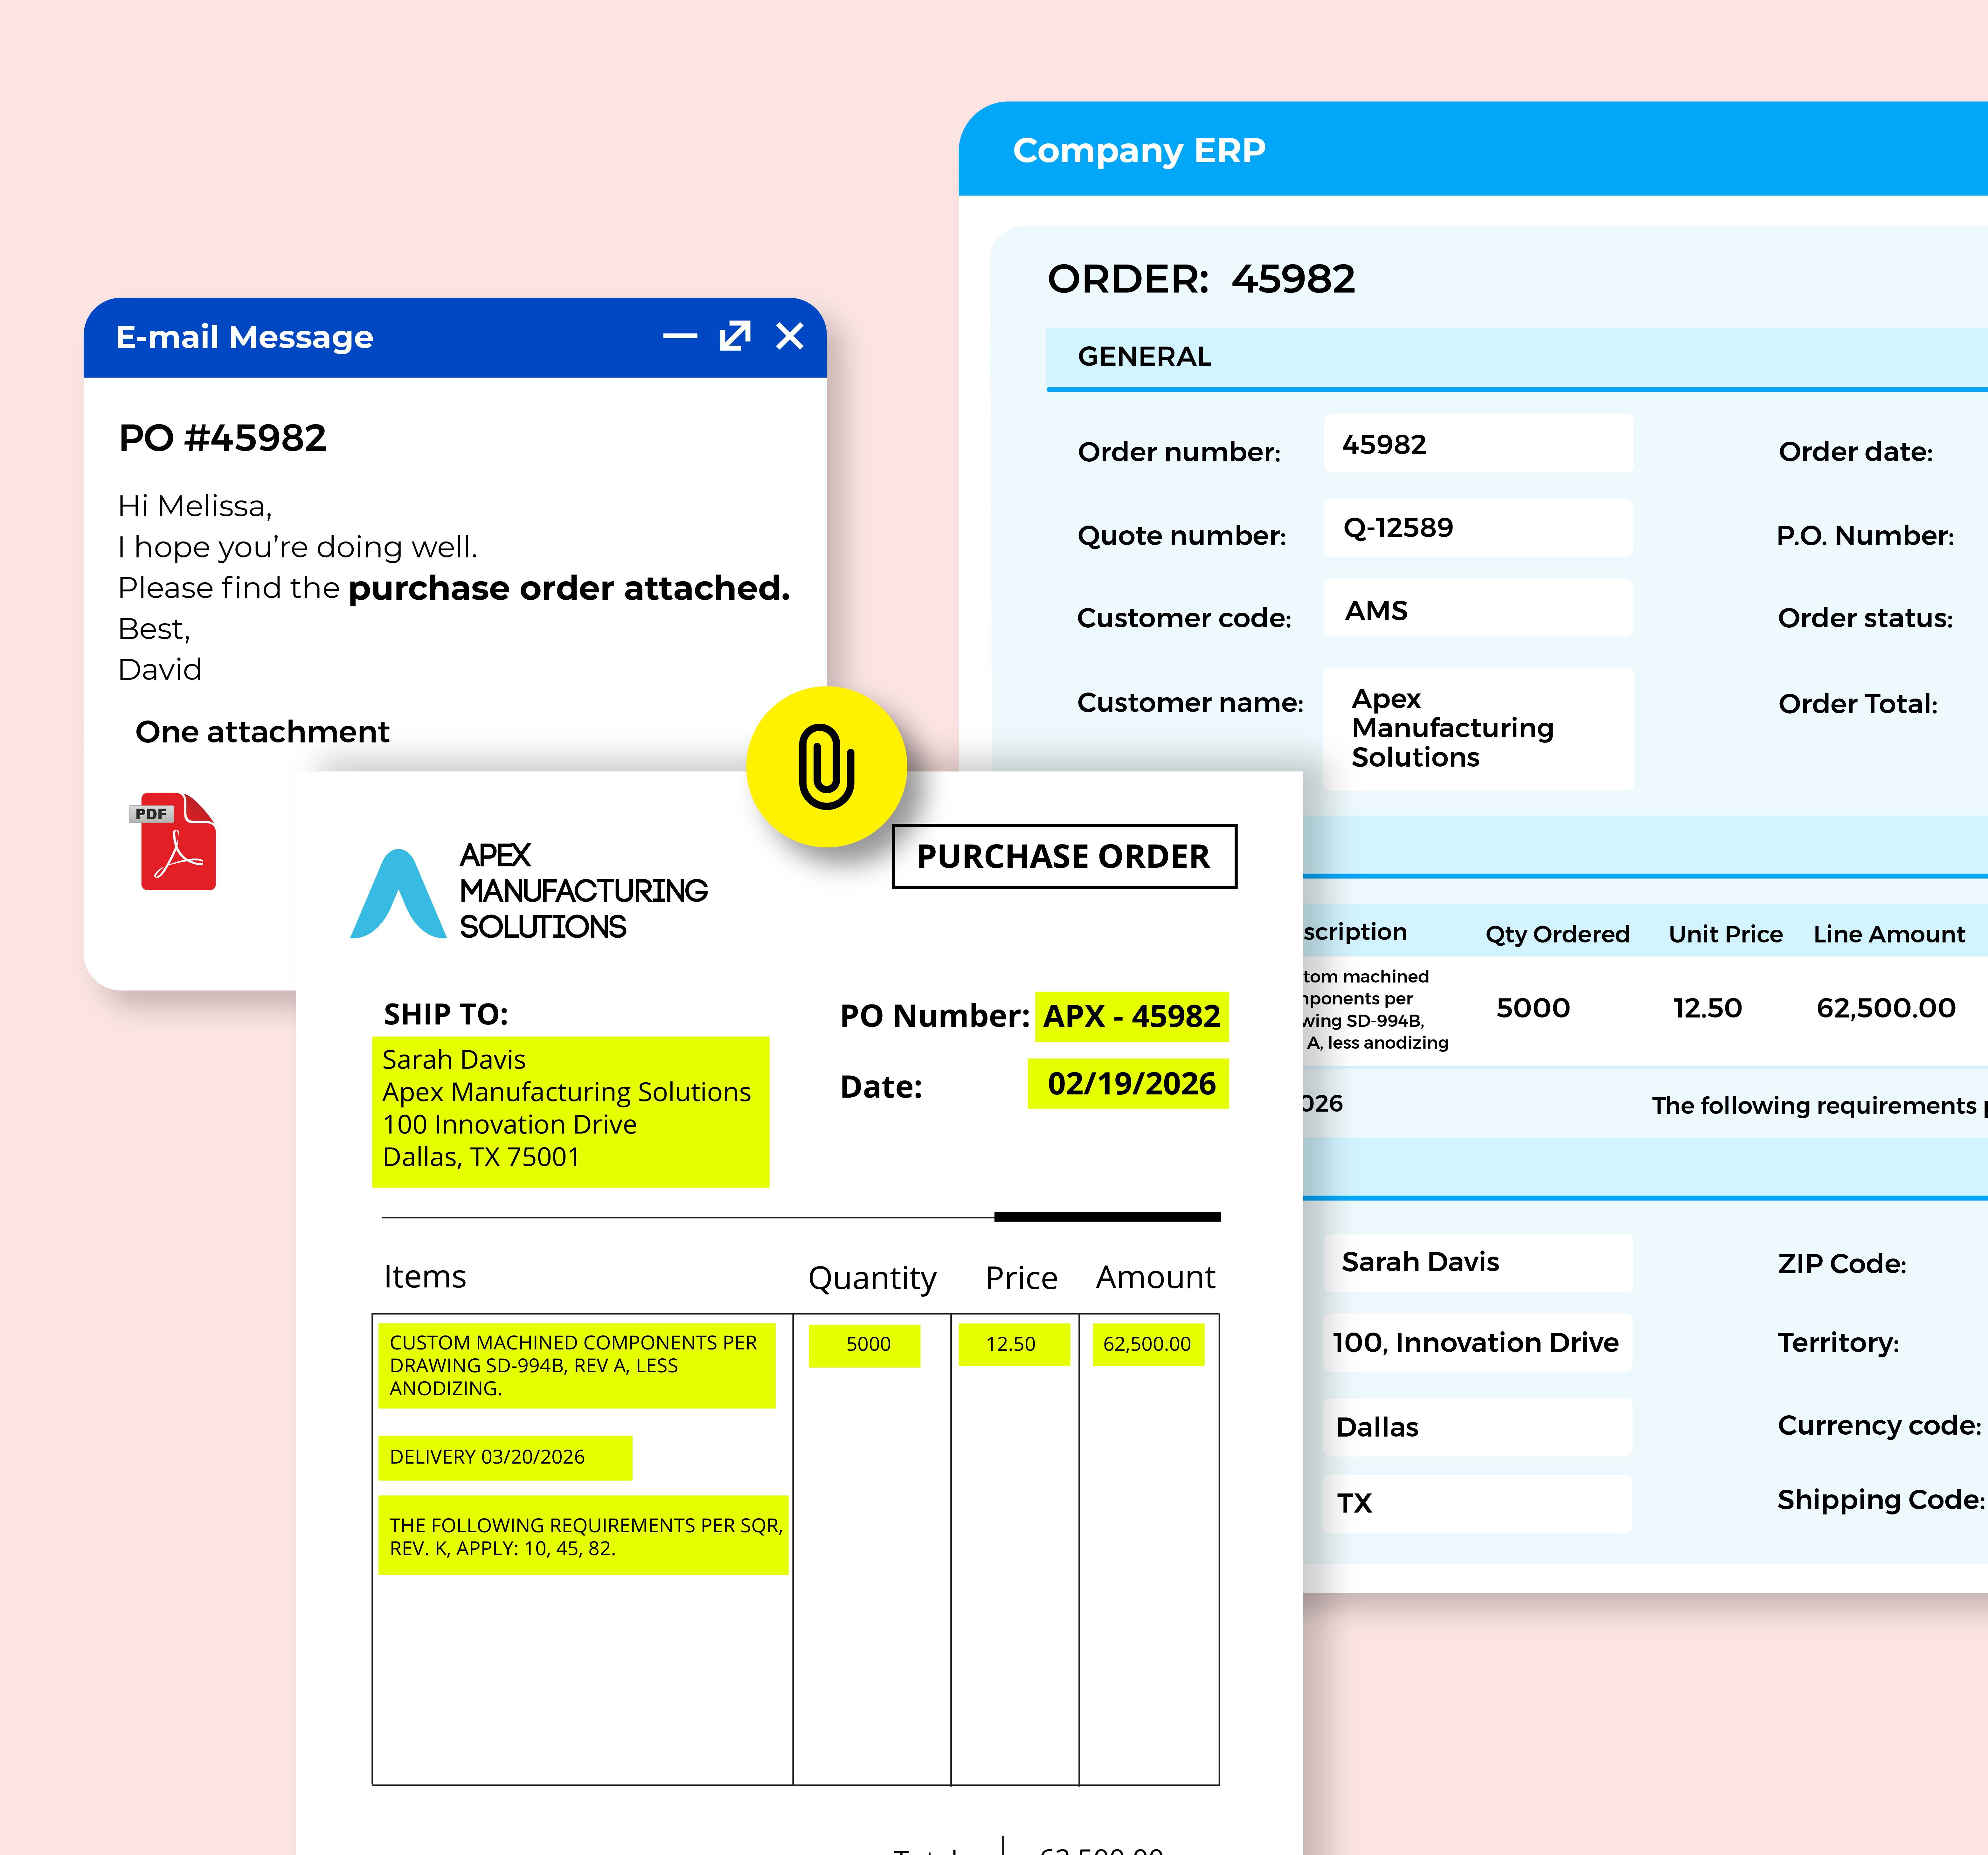
Task: Click the 'Order Total:' label in ERP
Action: [1858, 704]
